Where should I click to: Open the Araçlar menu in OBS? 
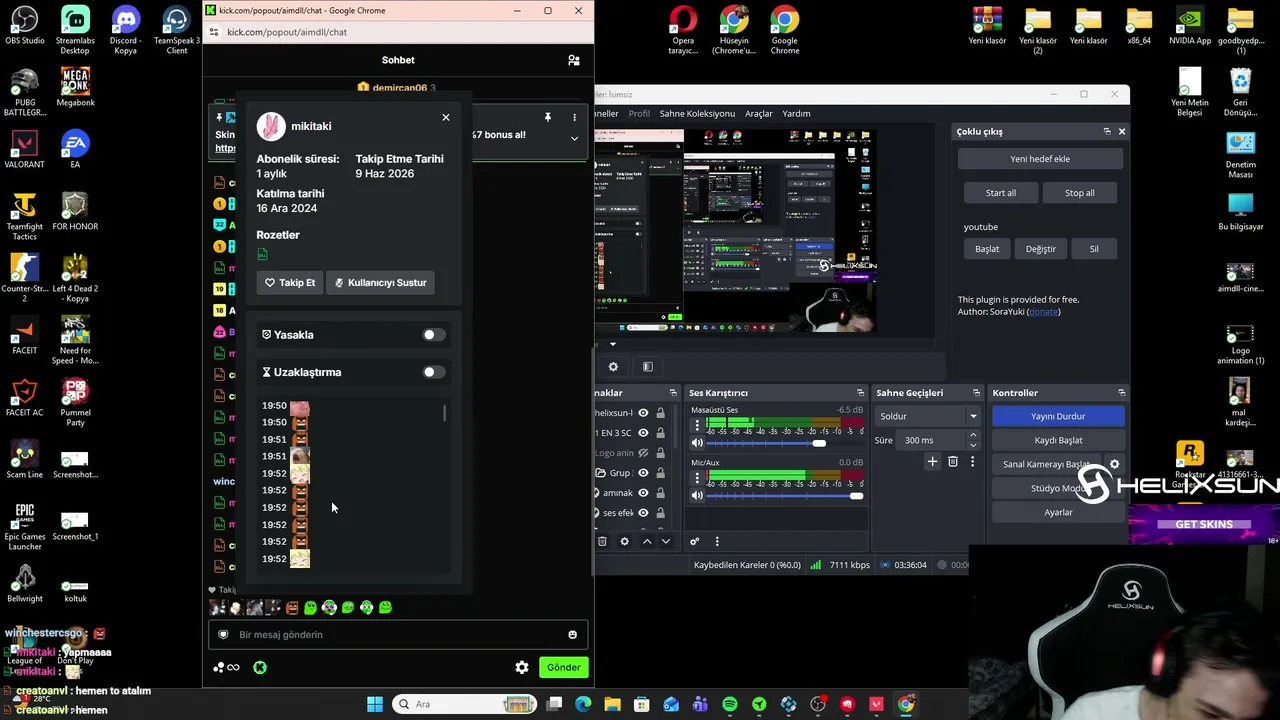tap(758, 114)
